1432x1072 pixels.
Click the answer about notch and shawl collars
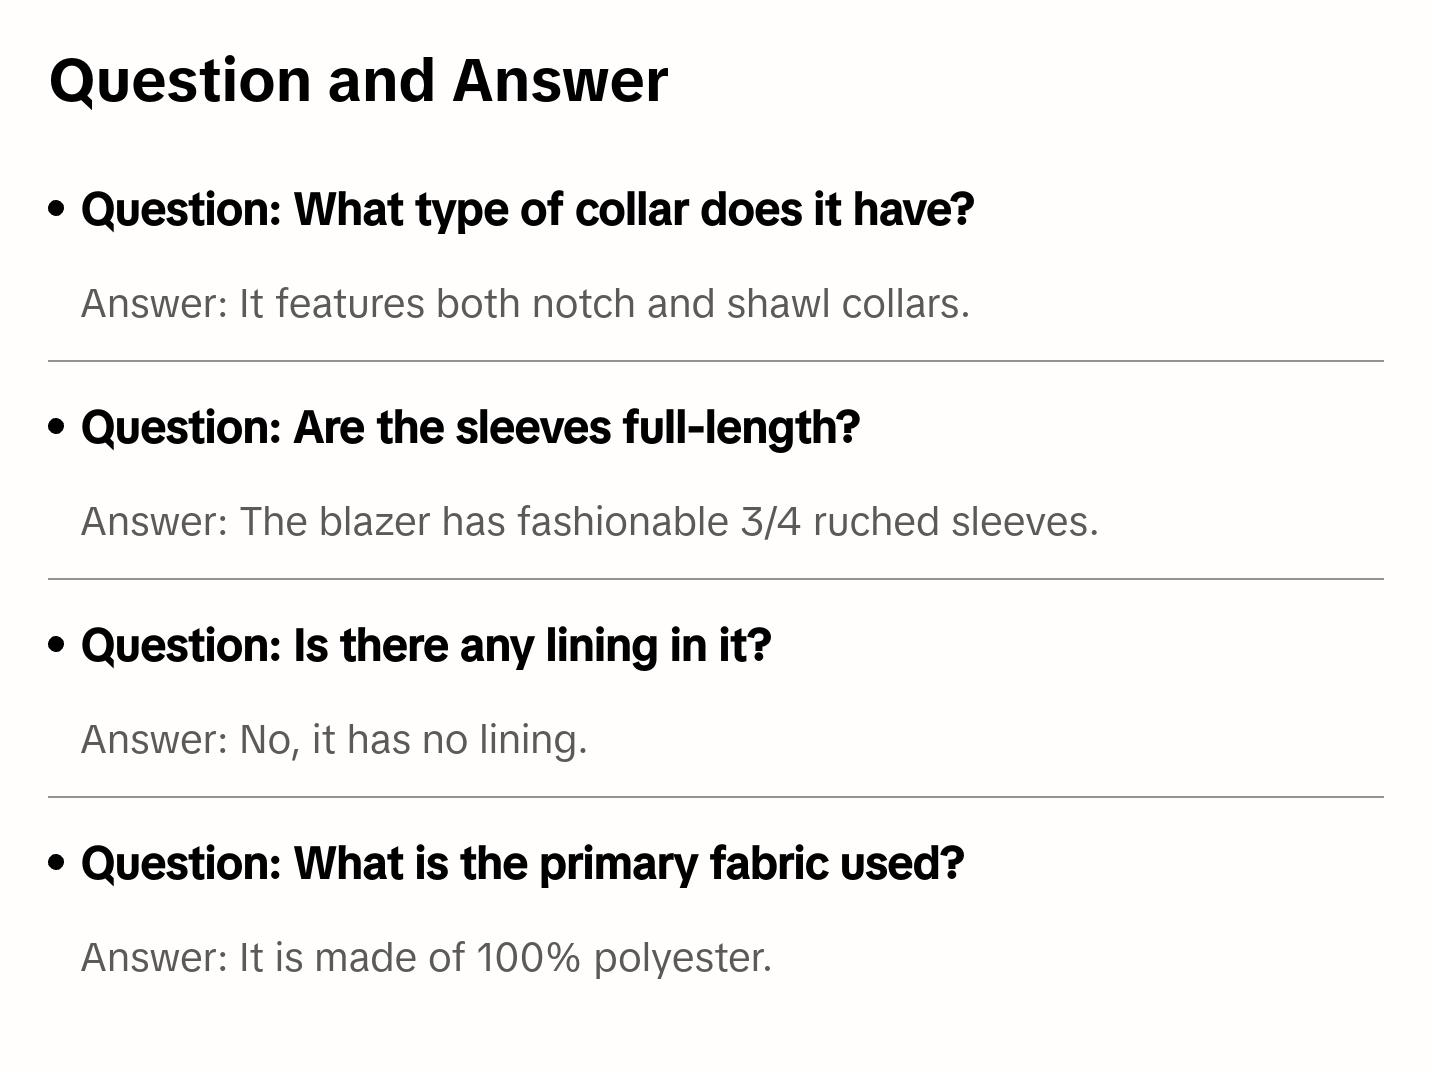point(525,304)
